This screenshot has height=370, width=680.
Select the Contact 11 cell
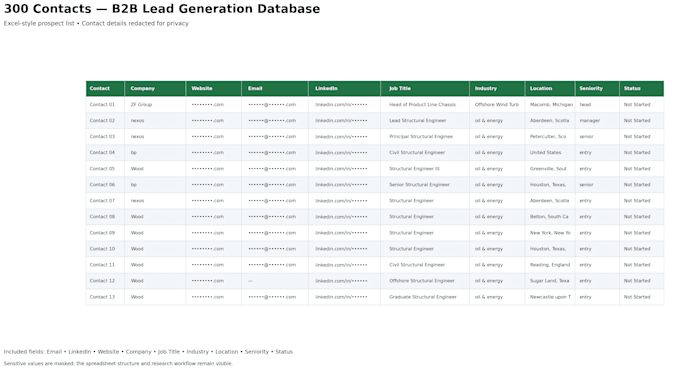(105, 265)
